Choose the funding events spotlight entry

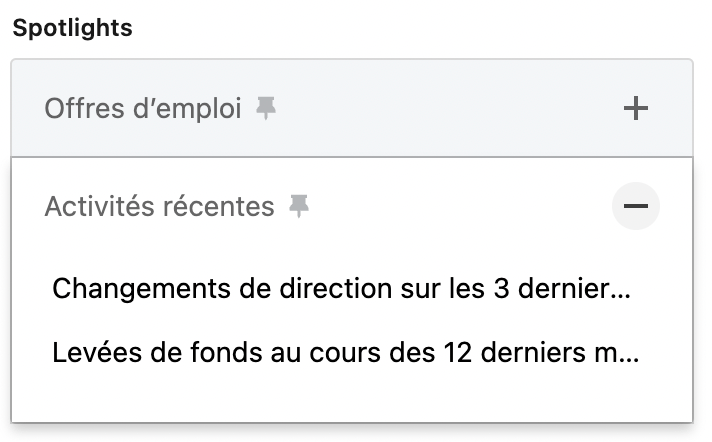point(346,353)
